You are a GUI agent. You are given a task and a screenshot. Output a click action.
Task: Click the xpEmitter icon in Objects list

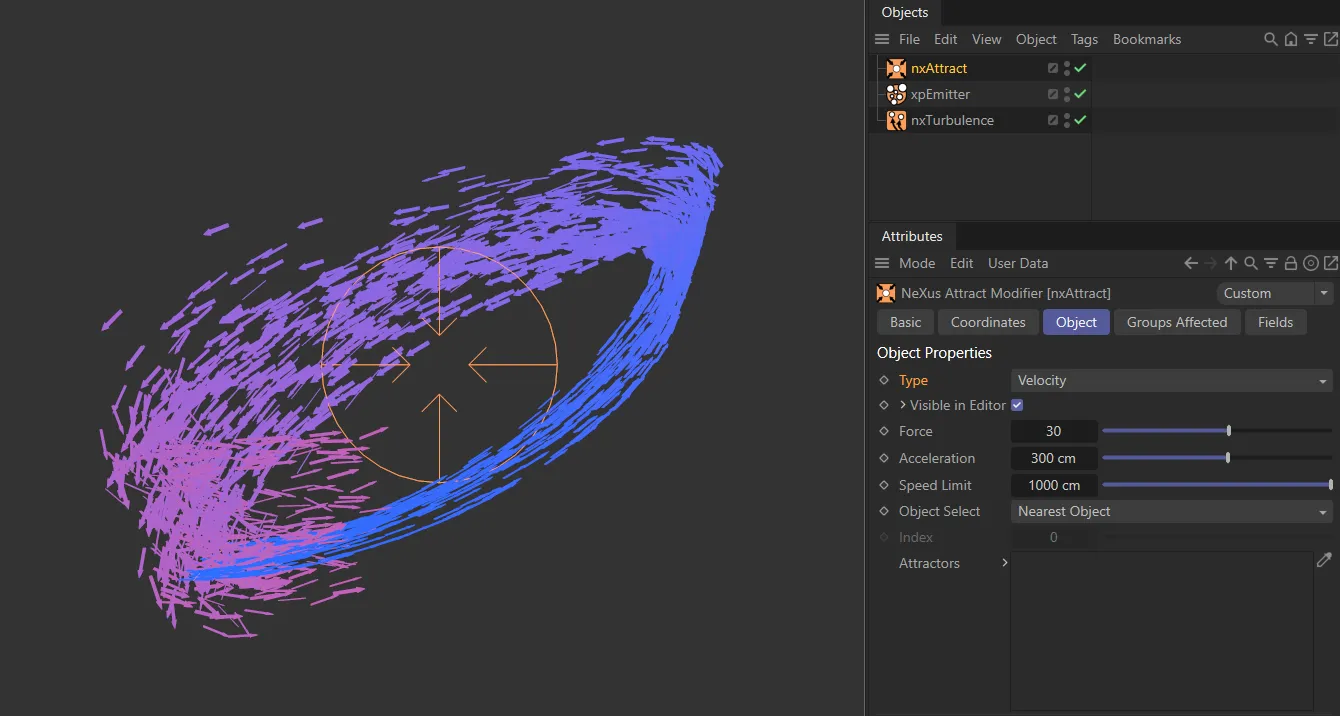click(x=895, y=94)
